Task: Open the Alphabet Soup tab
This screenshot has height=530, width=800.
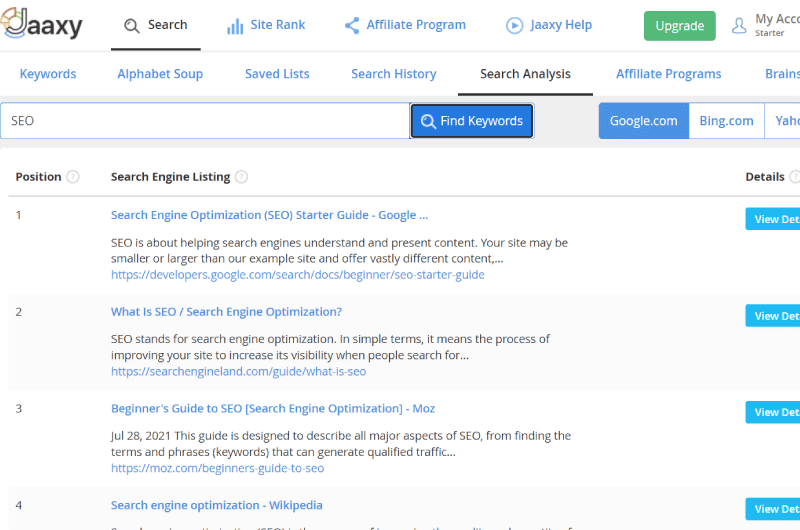Action: coord(160,74)
